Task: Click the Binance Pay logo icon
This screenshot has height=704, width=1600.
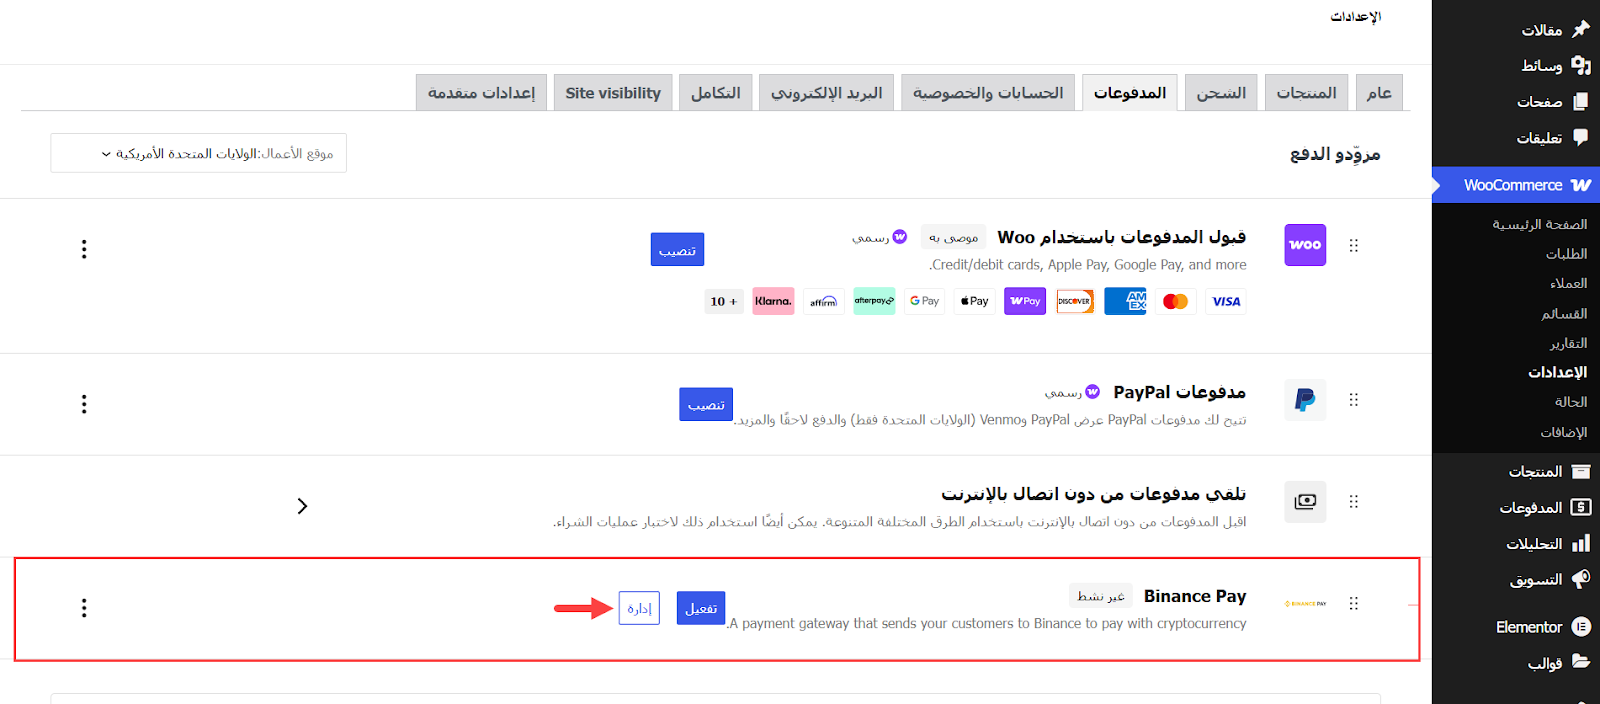Action: [1305, 603]
